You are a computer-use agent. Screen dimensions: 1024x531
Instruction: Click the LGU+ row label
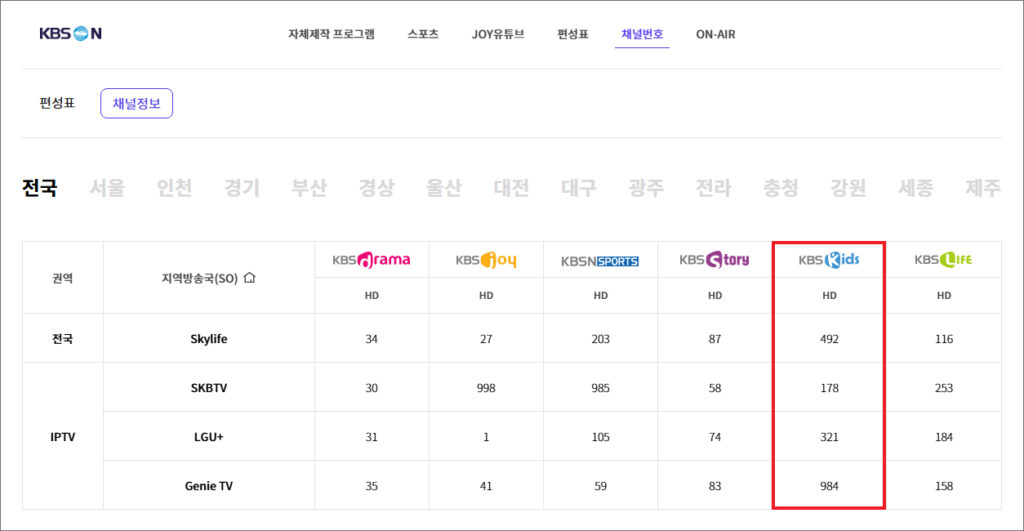[209, 436]
